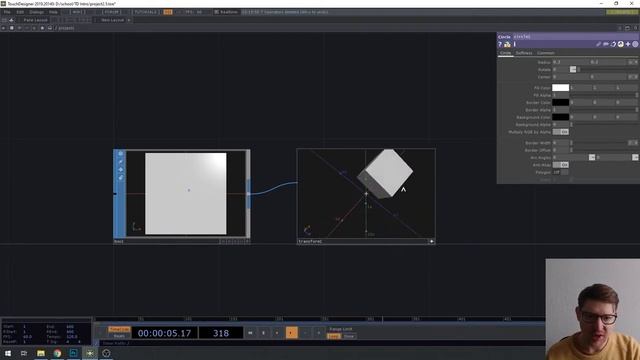Viewport: 640px width, 360px height.
Task: Toggle the lock flag on the box node
Action: [x=120, y=178]
